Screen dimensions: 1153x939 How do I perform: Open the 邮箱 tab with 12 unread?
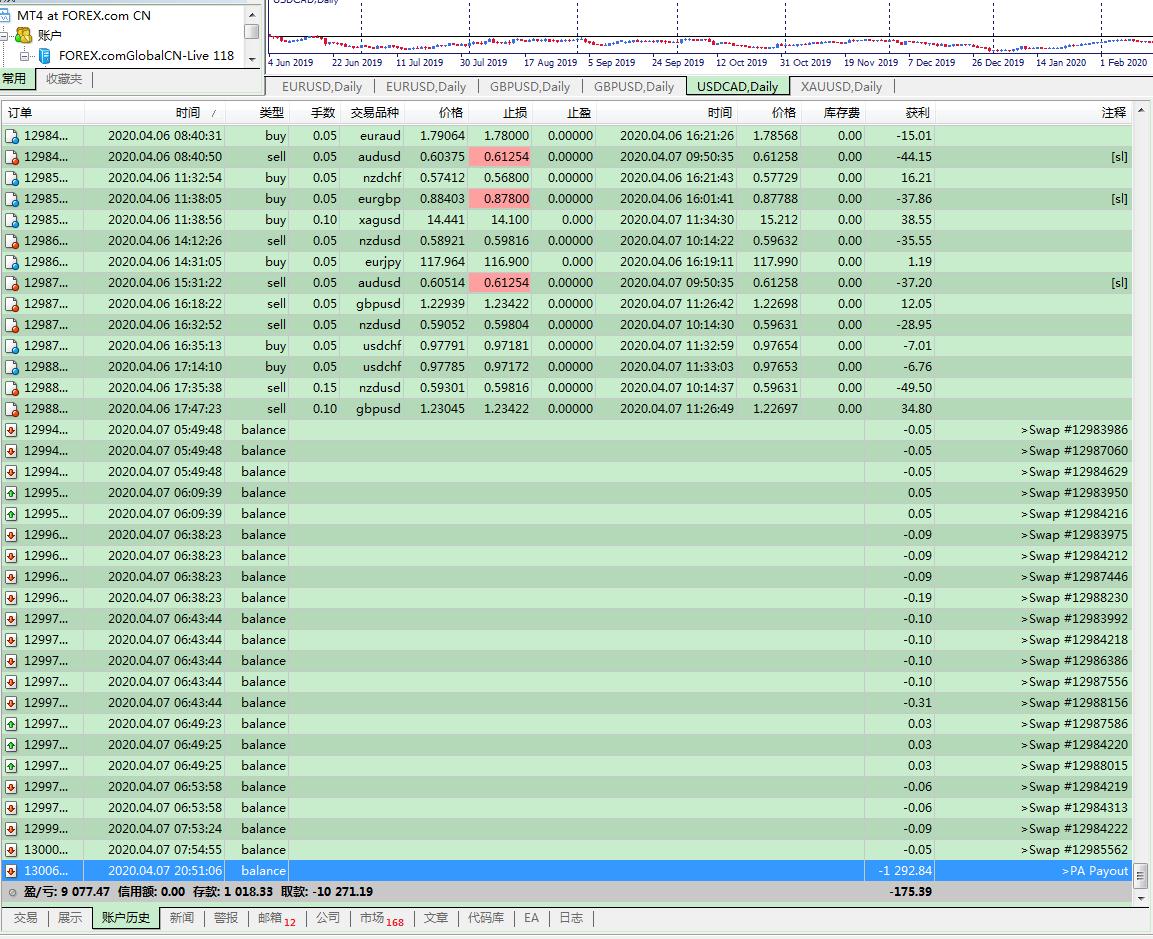(276, 918)
